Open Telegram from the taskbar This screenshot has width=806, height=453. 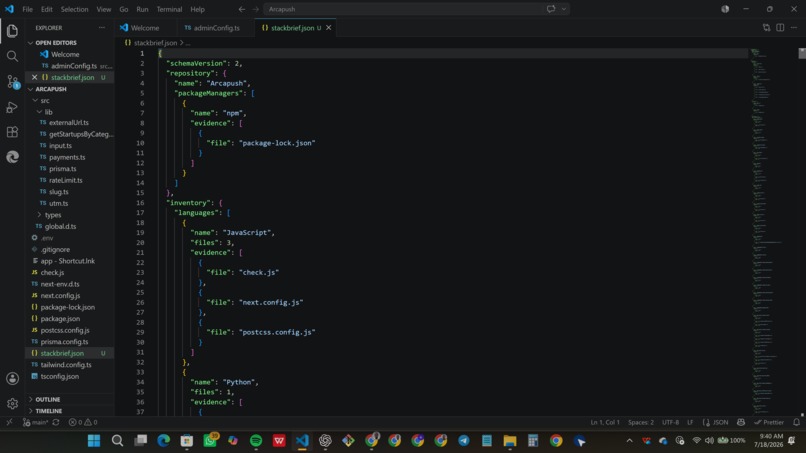pos(464,441)
